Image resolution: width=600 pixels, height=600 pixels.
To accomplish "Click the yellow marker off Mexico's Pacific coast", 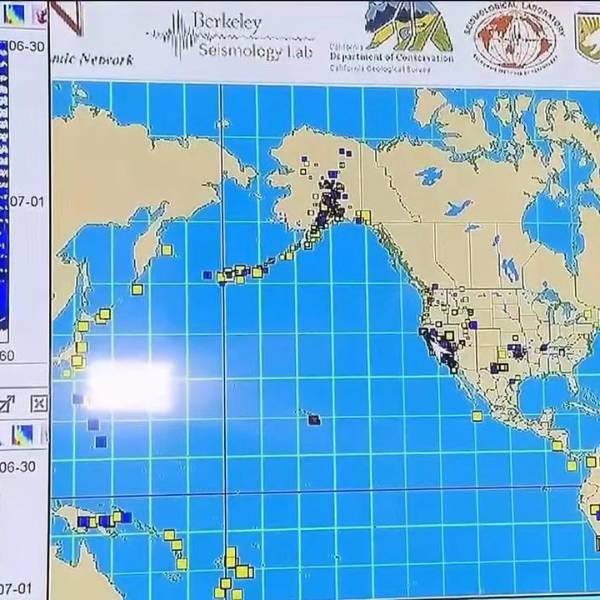I will pos(477,415).
